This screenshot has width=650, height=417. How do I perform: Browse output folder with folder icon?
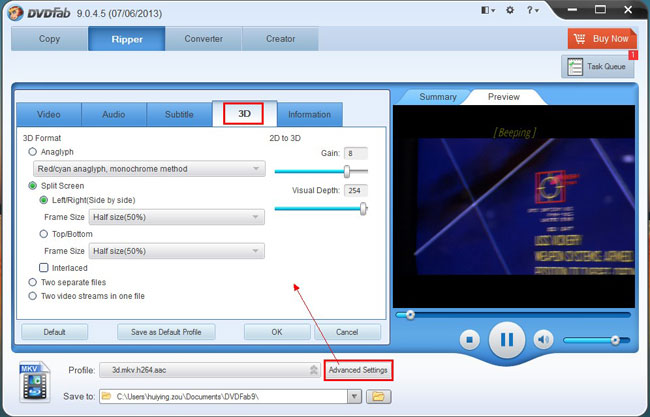(378, 396)
